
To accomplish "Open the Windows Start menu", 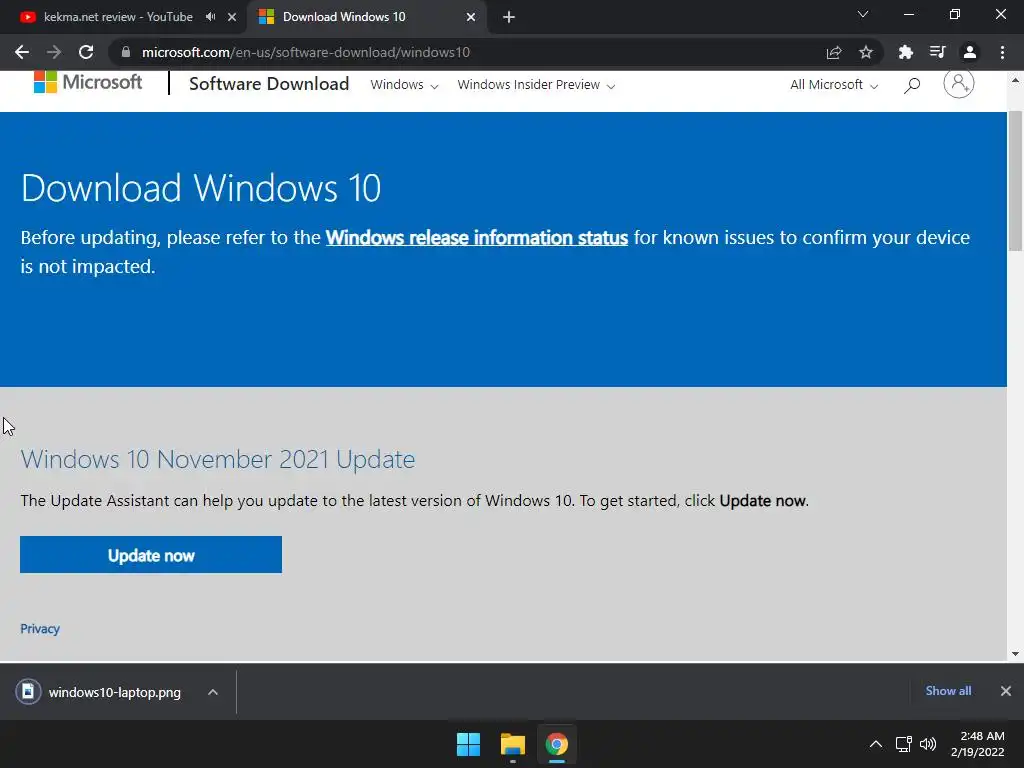I will click(x=468, y=744).
